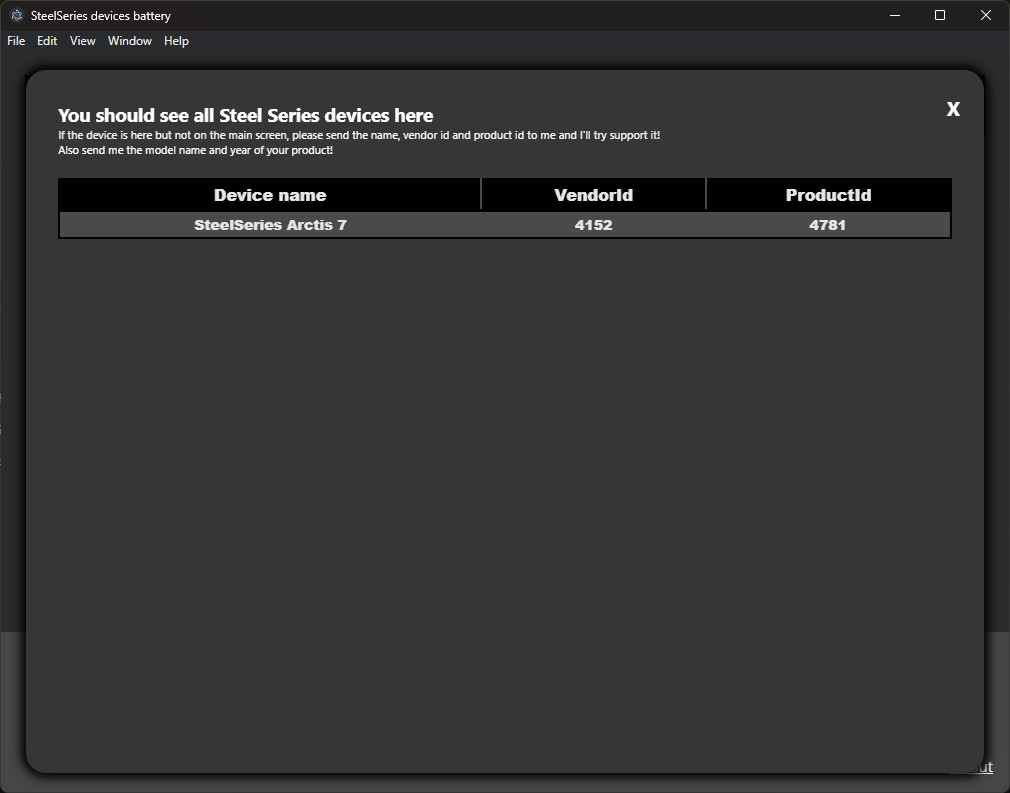Open the File menu

[16, 41]
